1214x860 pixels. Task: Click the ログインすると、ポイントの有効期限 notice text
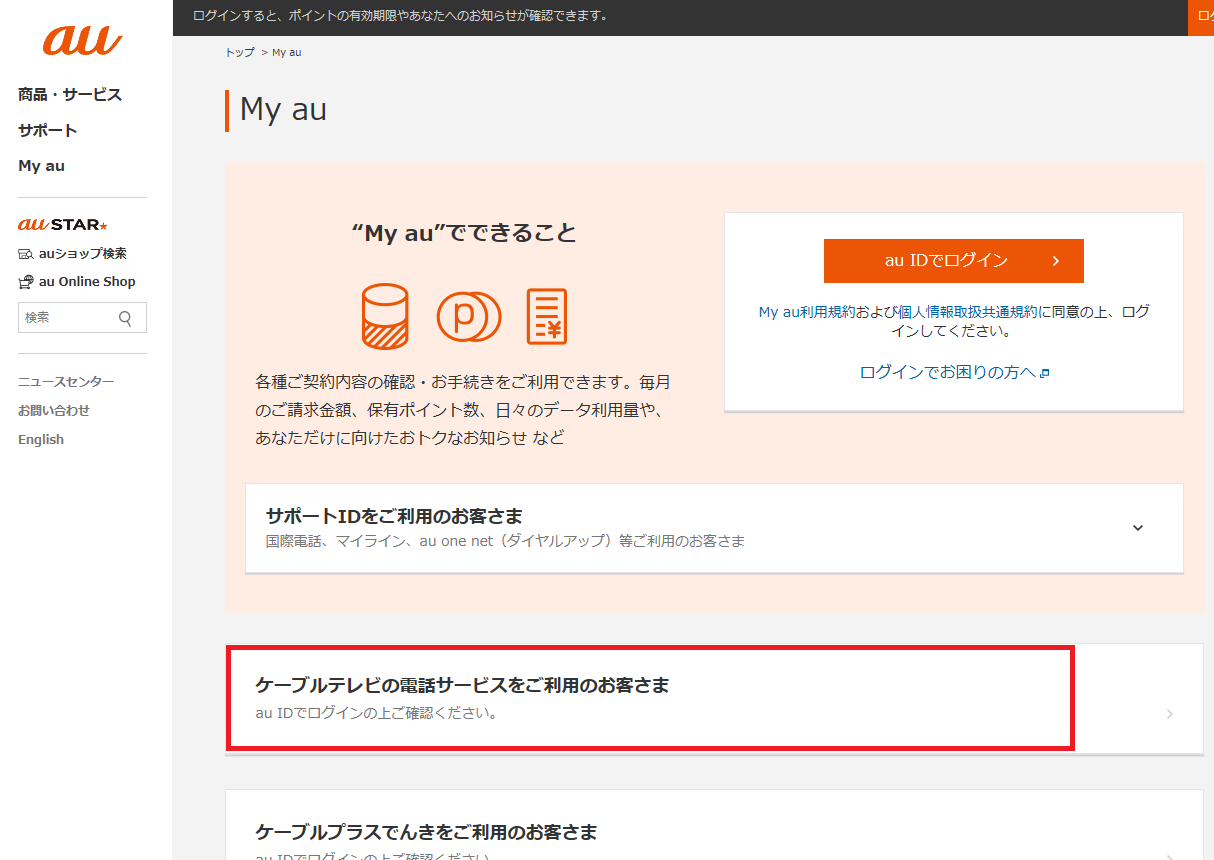point(400,16)
